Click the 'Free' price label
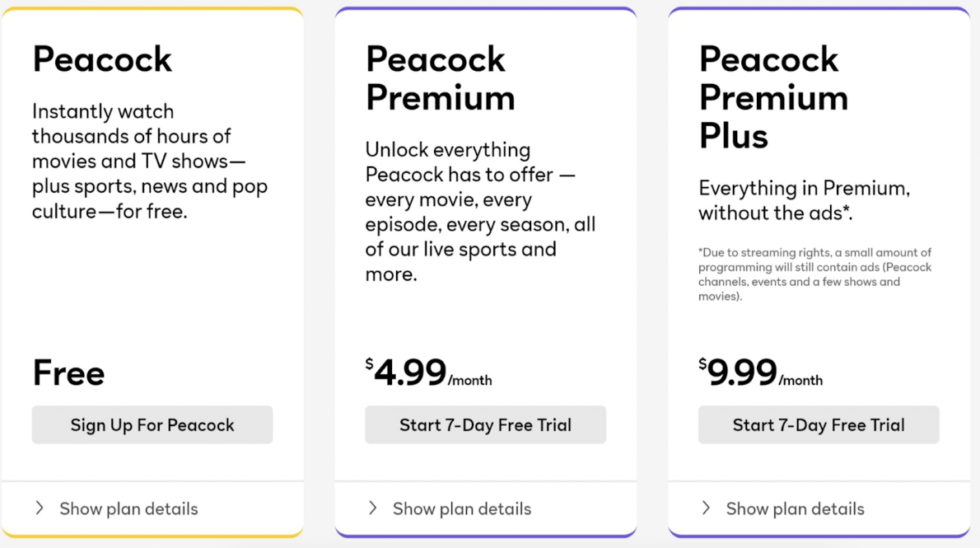 [69, 373]
